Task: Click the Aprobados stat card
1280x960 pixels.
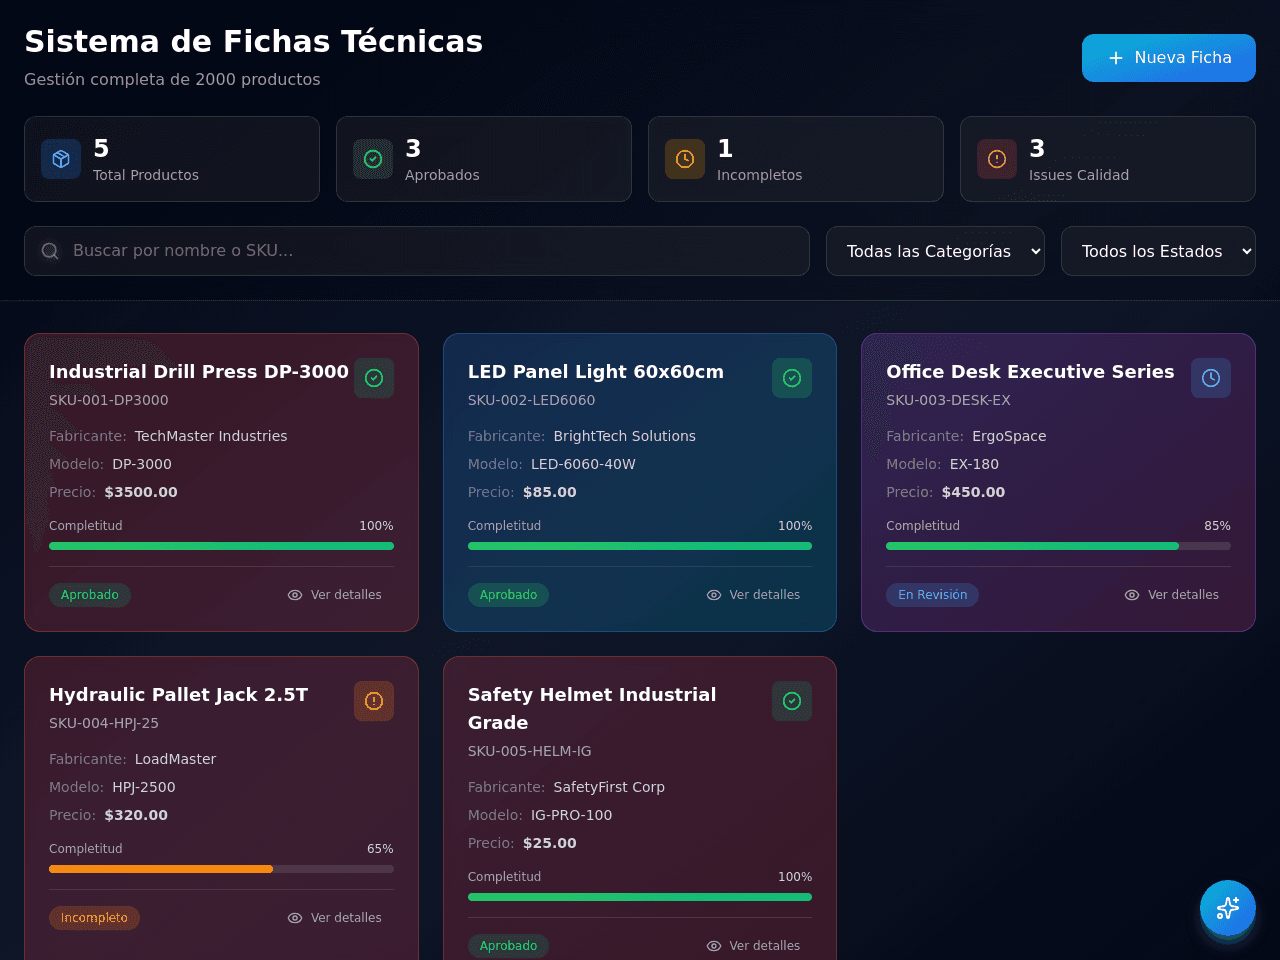Action: coord(484,159)
